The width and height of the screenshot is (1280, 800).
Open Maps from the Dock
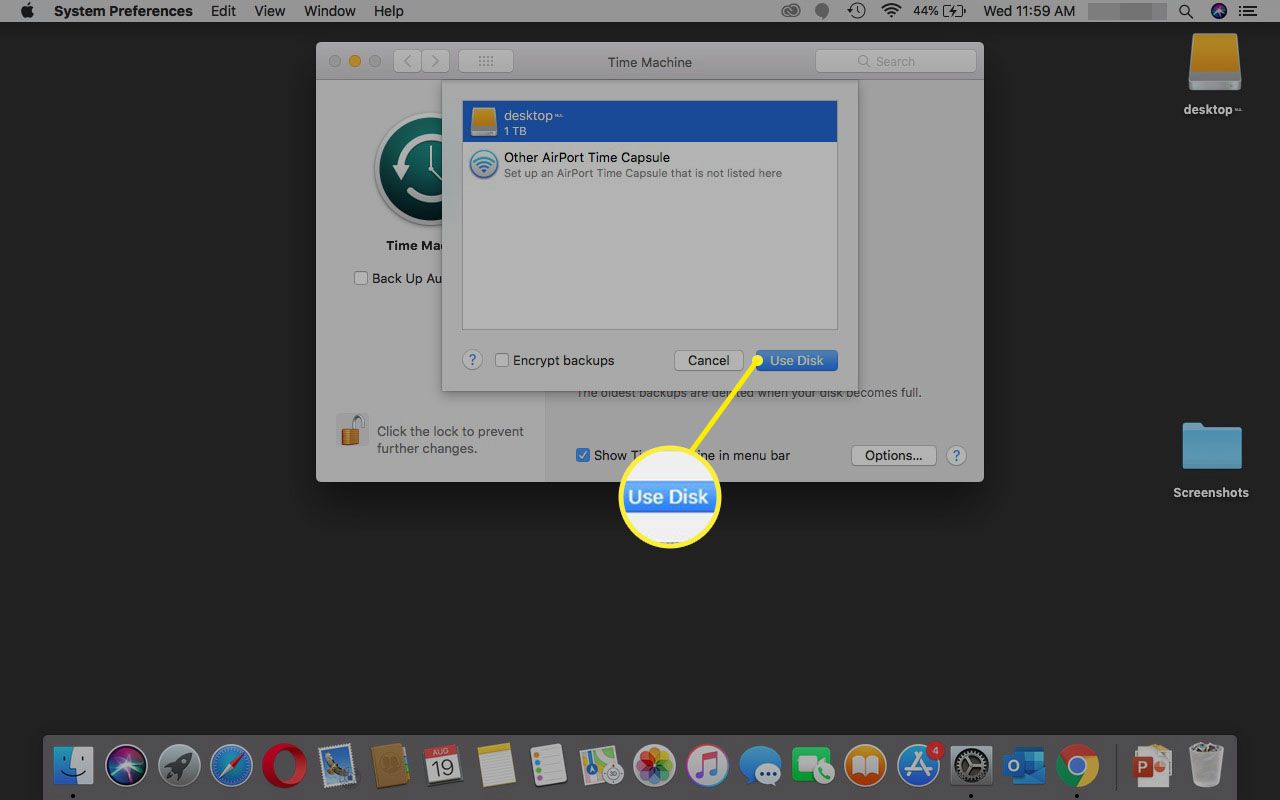pyautogui.click(x=601, y=767)
